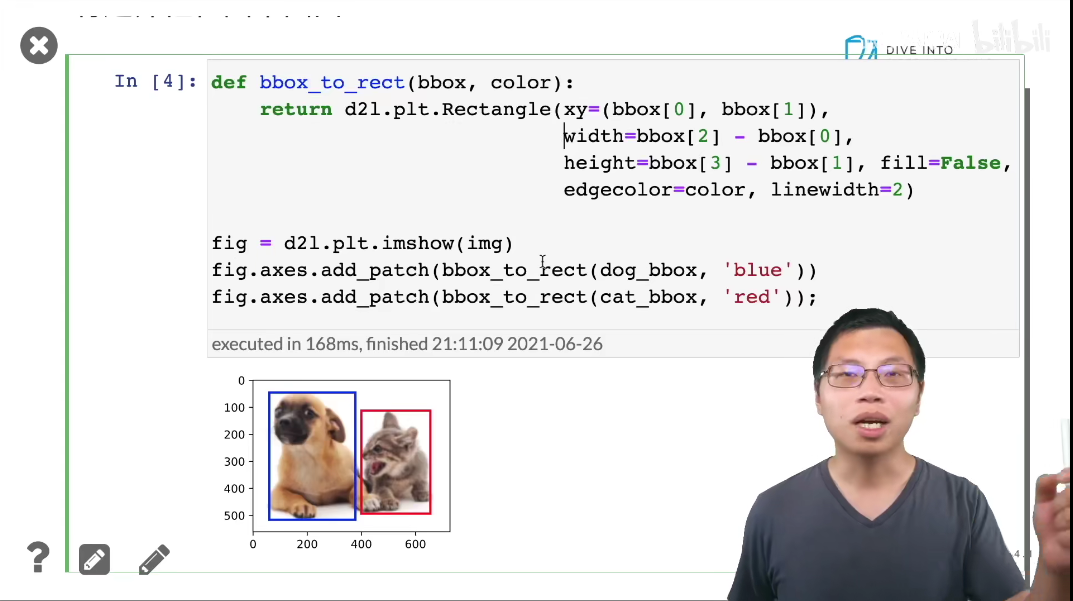Click the DIVE INTO logo
This screenshot has width=1073, height=601.
click(x=899, y=49)
